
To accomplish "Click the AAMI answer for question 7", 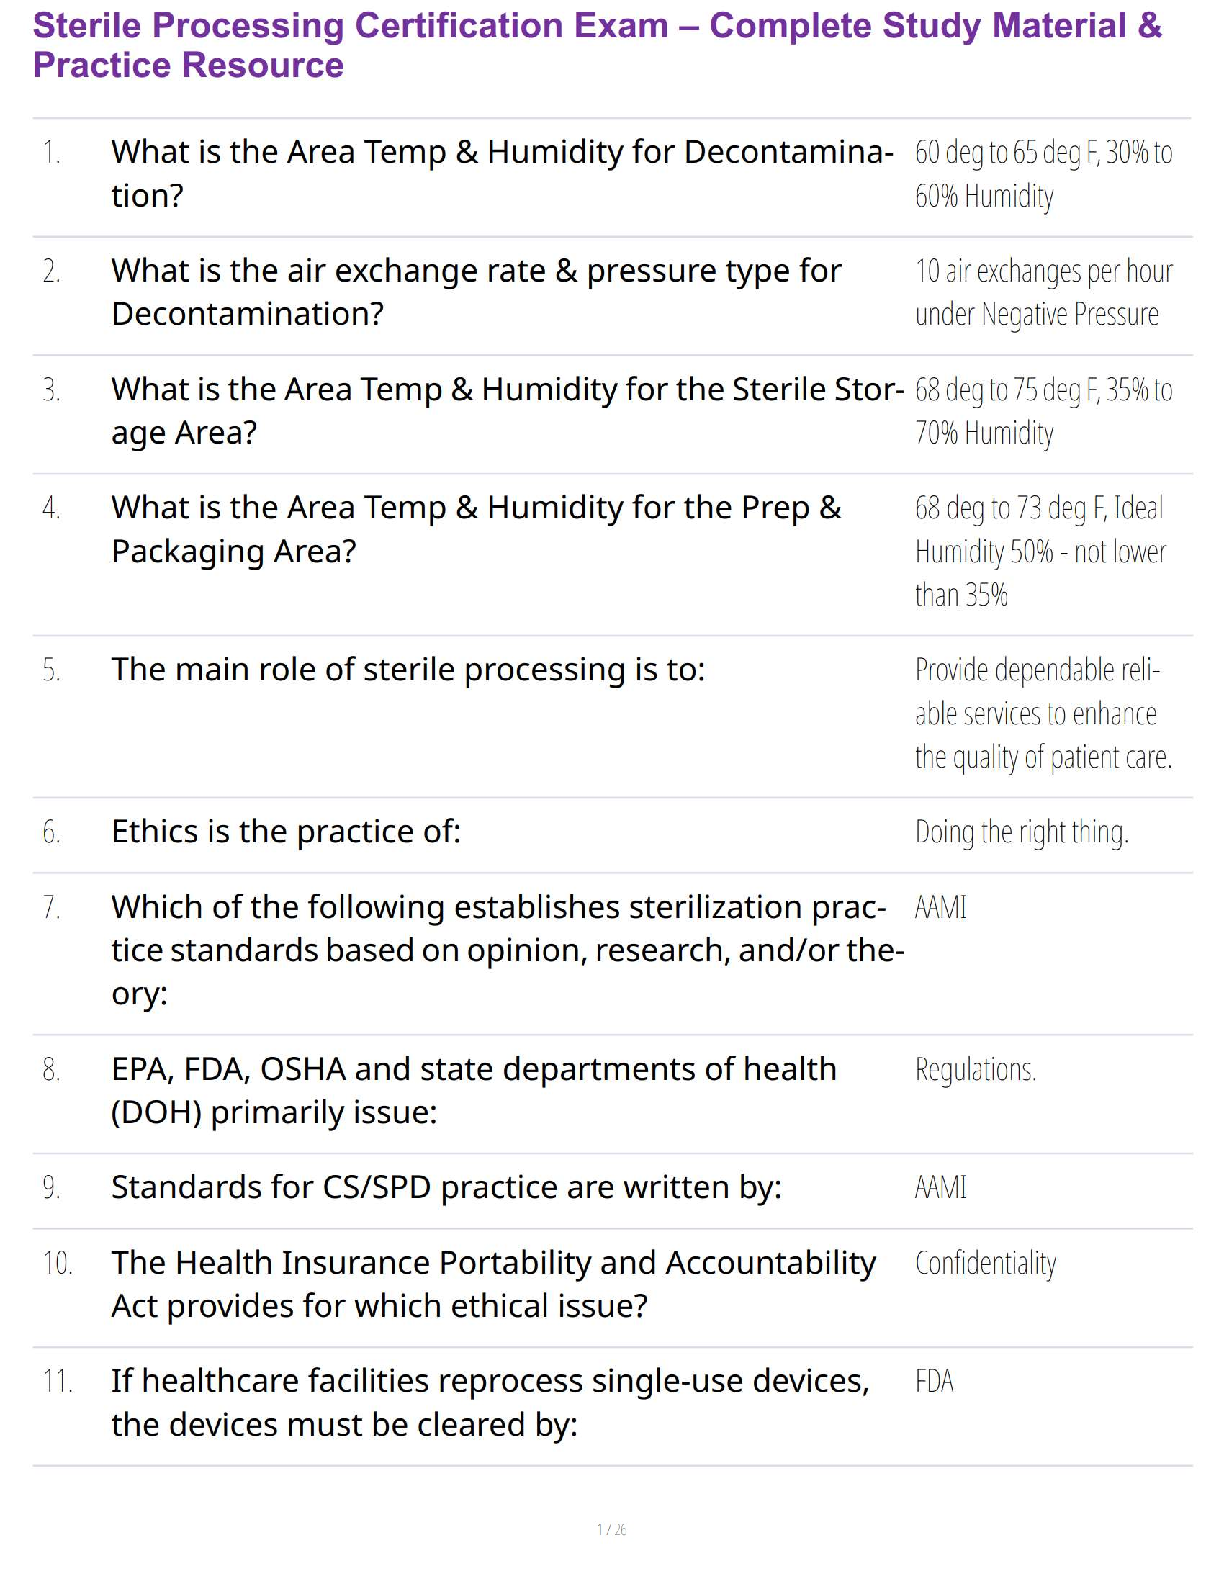I will pyautogui.click(x=941, y=907).
